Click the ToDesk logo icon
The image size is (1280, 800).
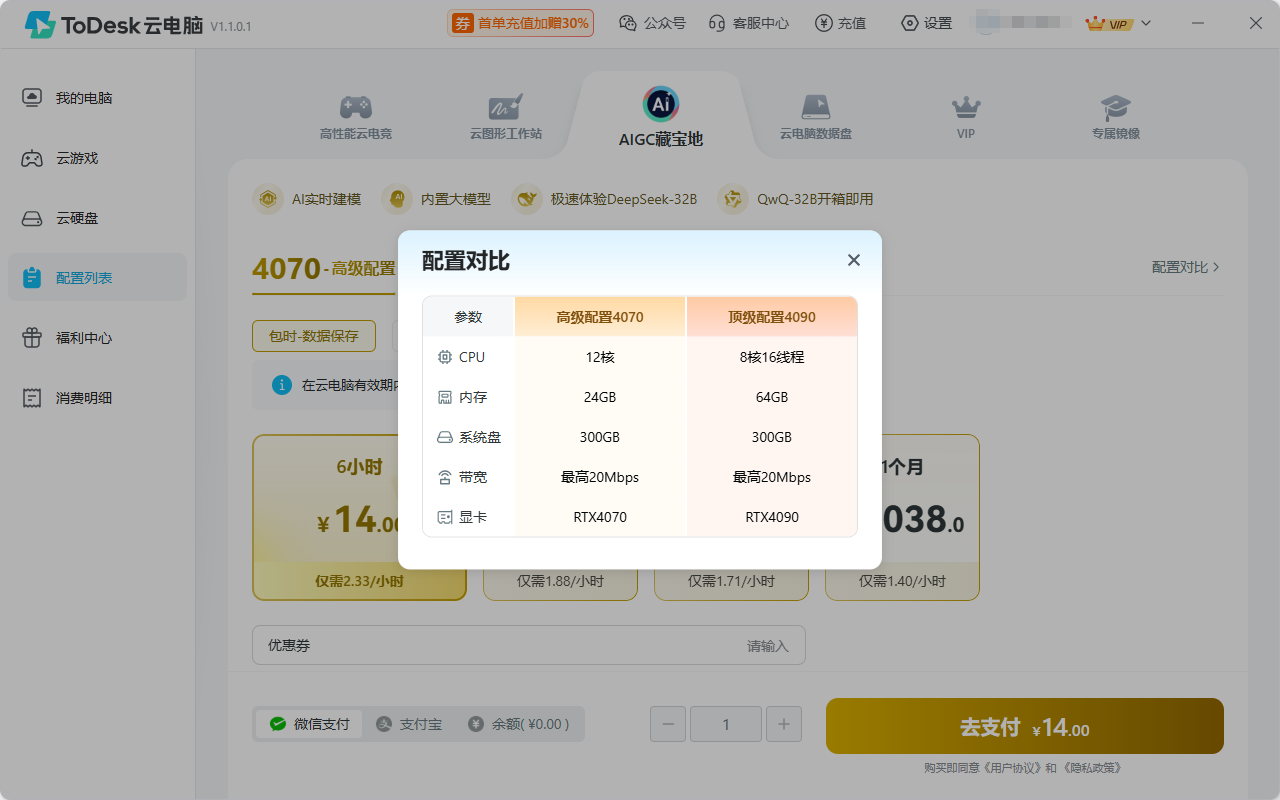pyautogui.click(x=40, y=25)
